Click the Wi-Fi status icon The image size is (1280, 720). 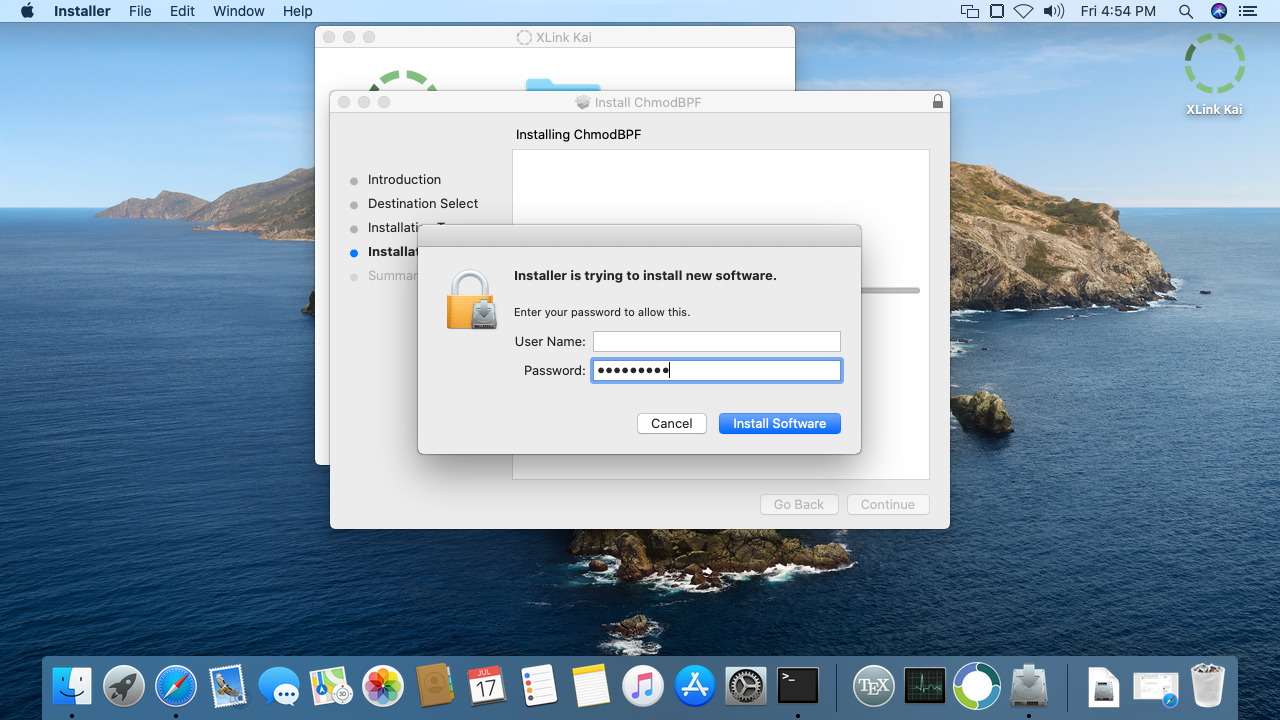coord(1023,11)
